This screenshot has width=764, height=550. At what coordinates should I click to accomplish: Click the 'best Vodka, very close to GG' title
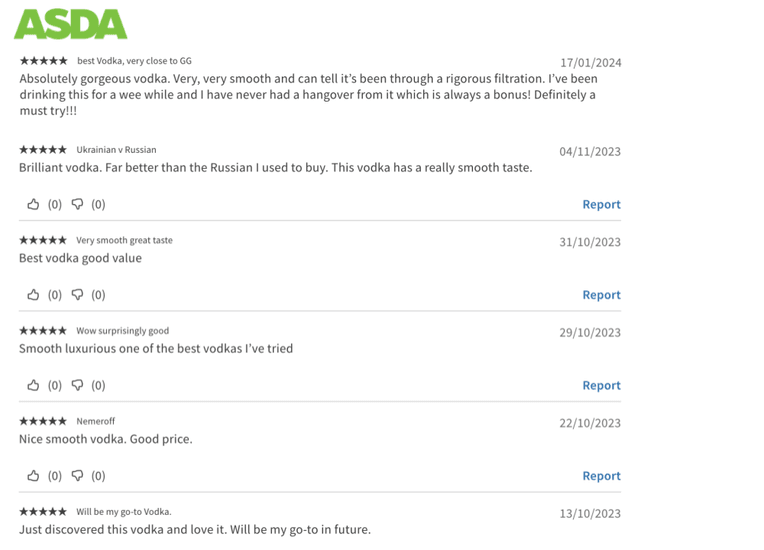click(134, 61)
